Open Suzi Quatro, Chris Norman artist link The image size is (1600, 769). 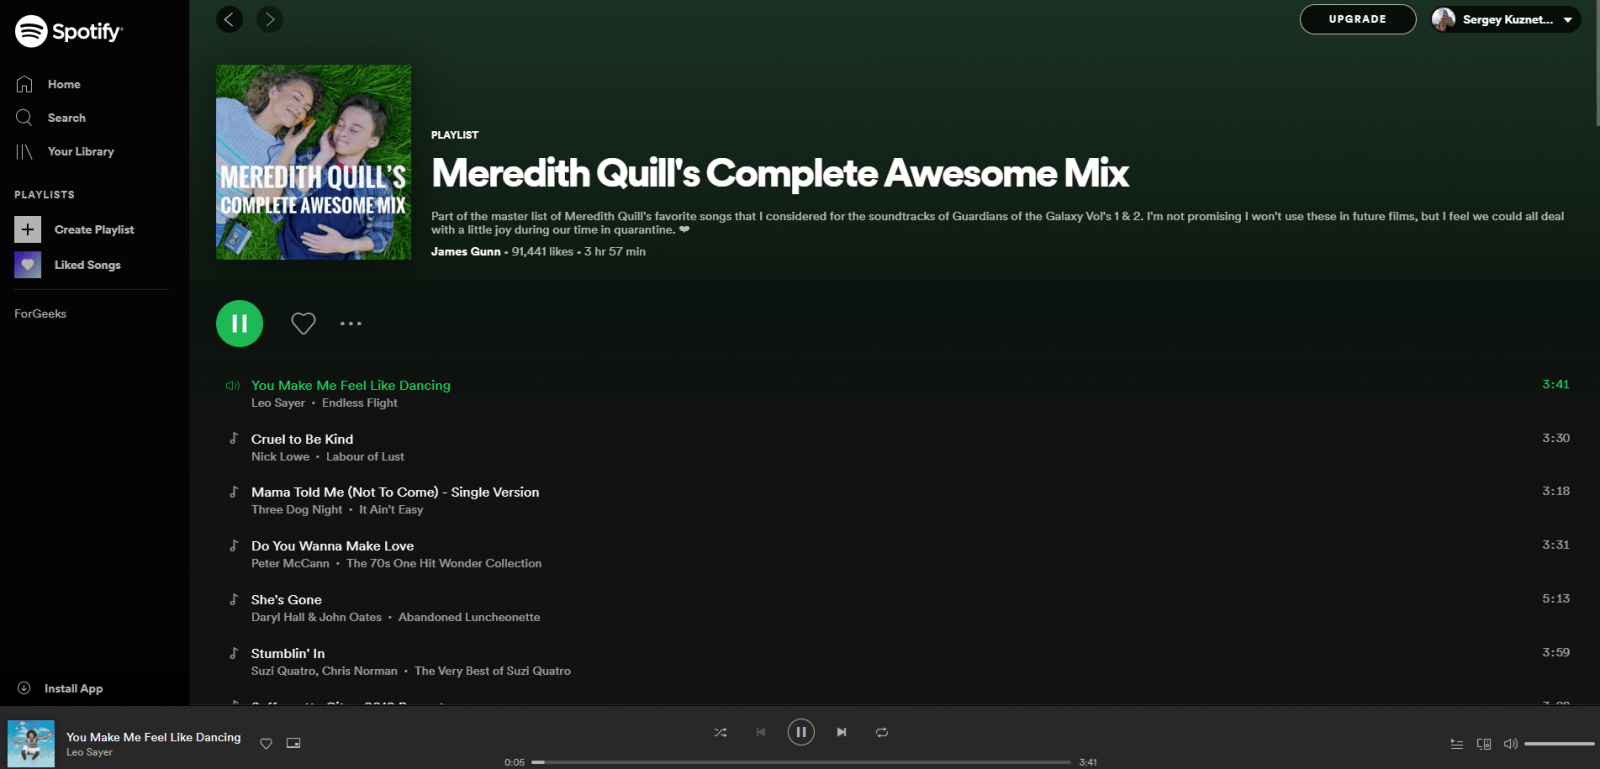(x=324, y=672)
